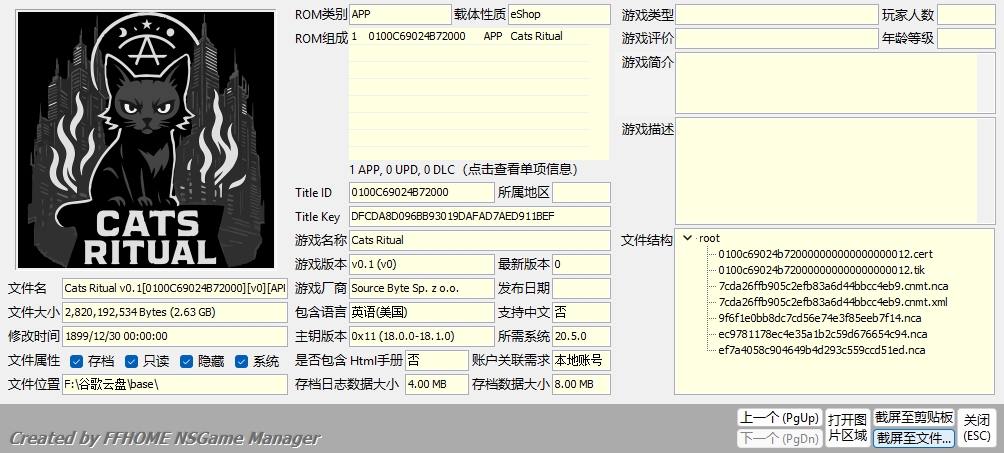Click the Cats Ritual cover thumbnail
The image size is (1004, 453).
click(147, 141)
